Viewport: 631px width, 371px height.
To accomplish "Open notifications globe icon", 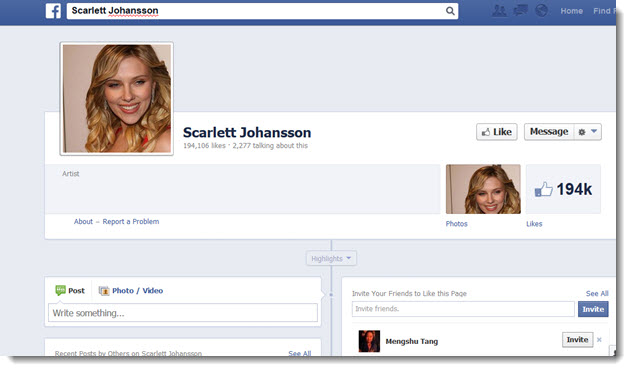I will (x=542, y=10).
